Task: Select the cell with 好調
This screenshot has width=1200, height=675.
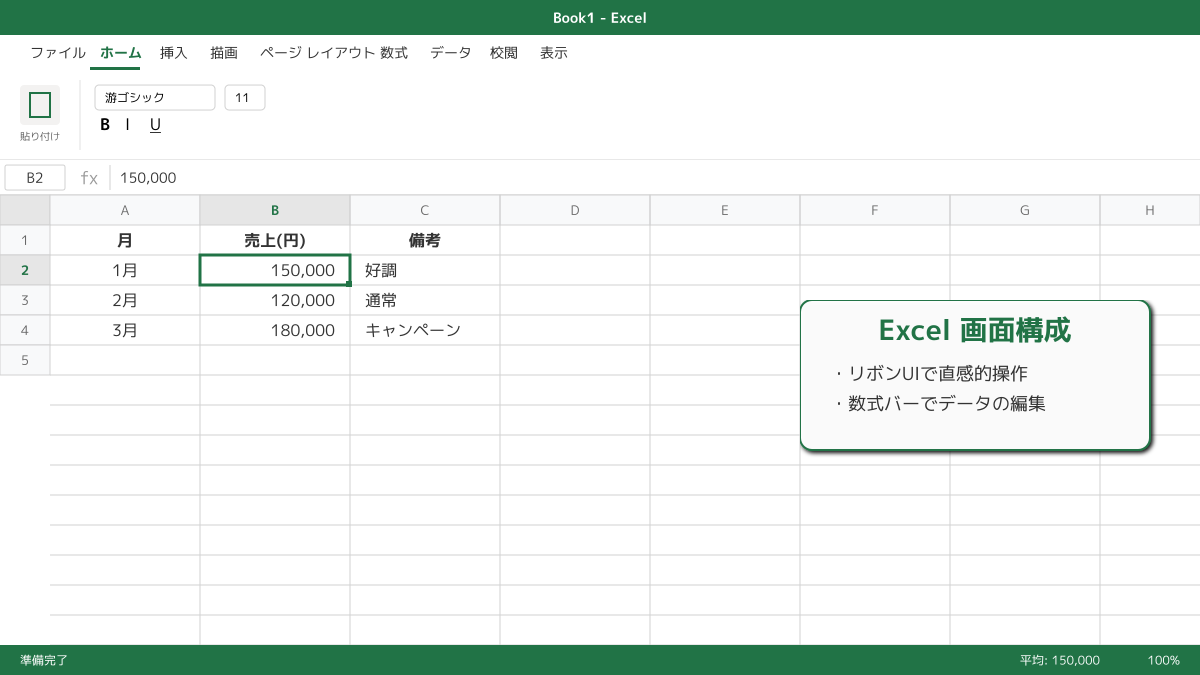Action: [425, 270]
